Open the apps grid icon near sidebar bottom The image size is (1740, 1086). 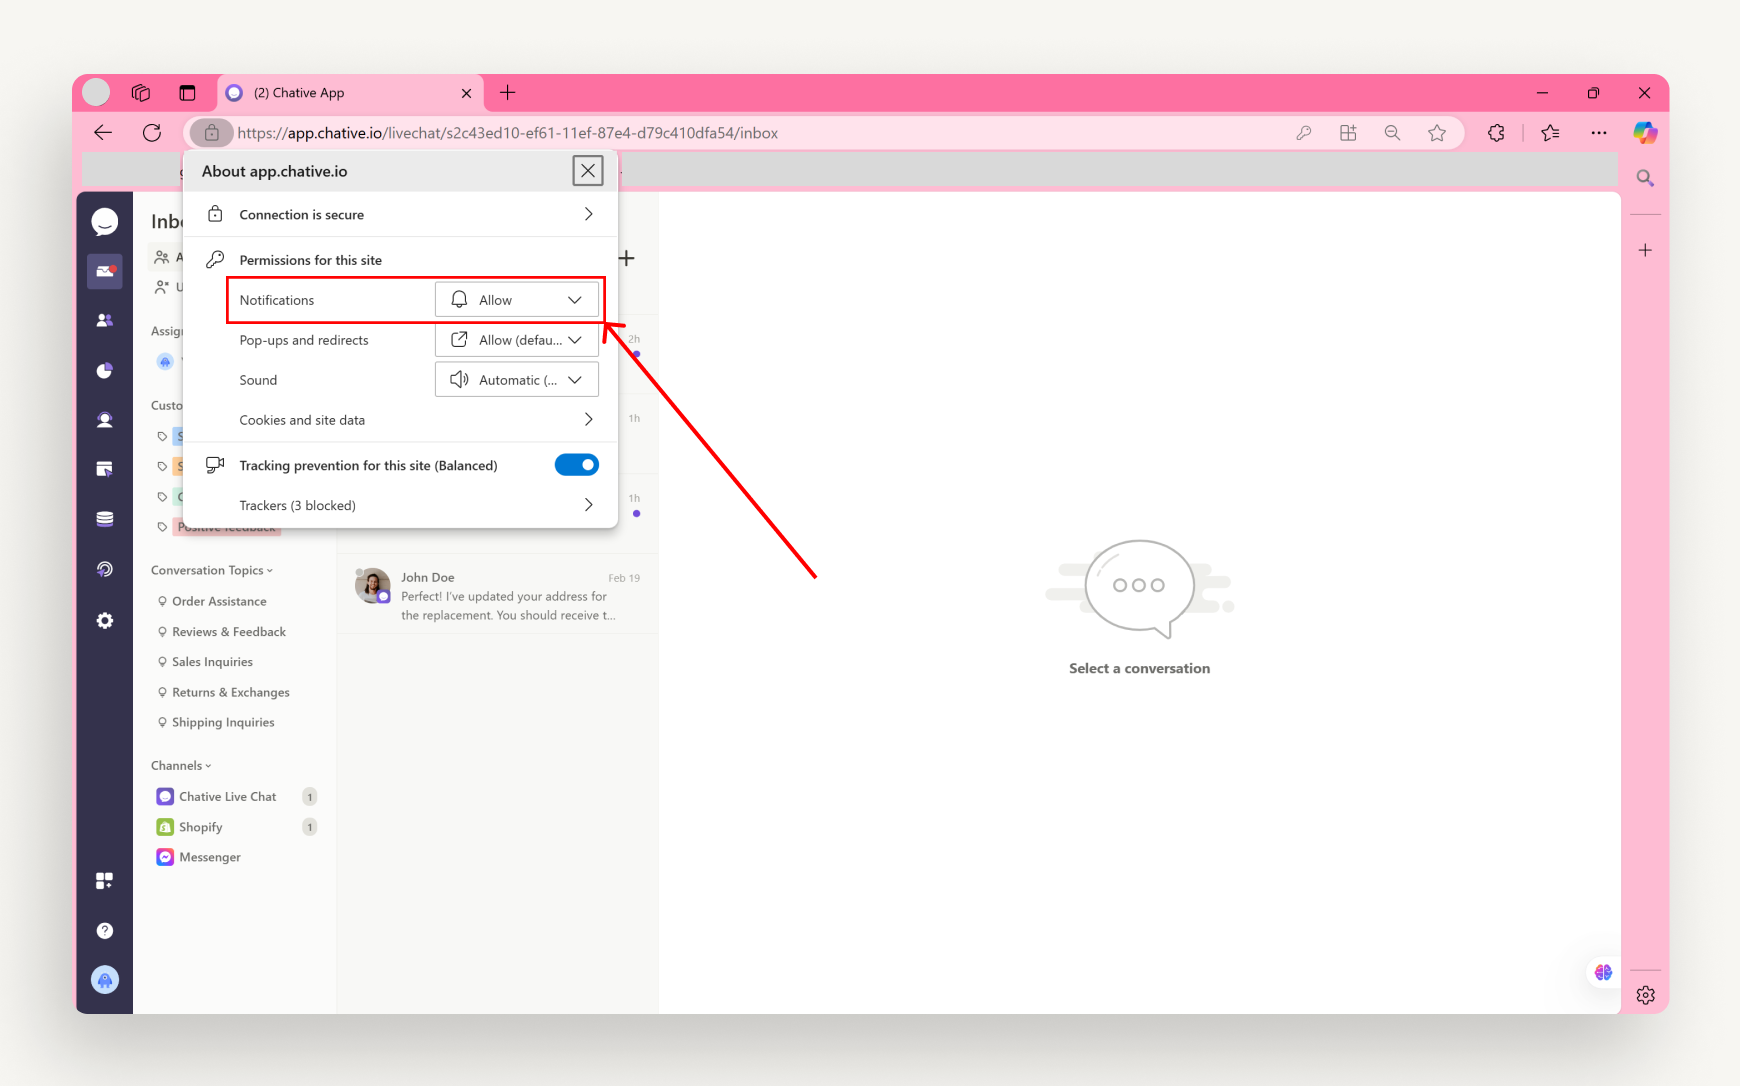point(105,880)
